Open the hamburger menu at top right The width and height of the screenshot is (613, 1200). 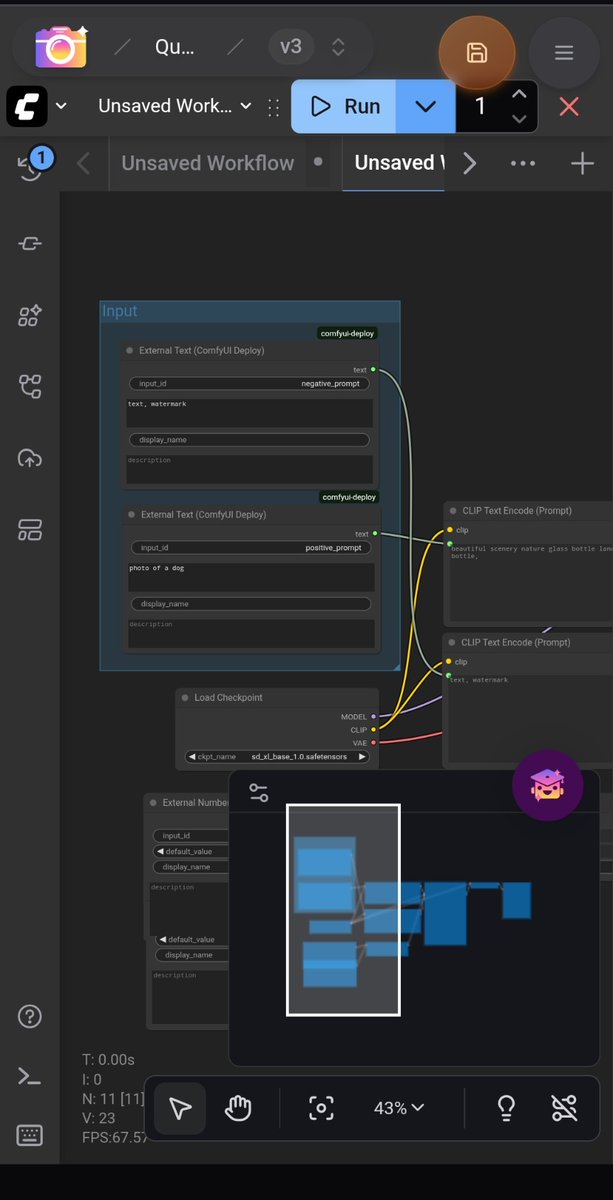click(564, 53)
